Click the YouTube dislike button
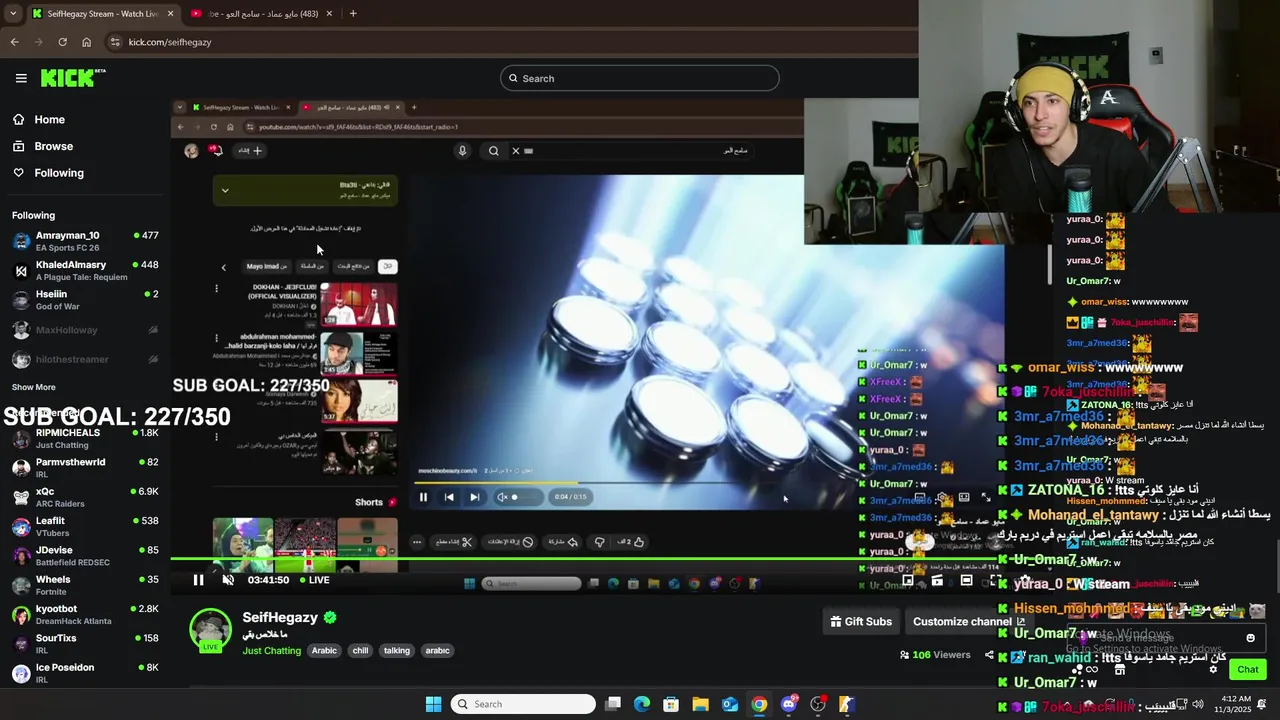 coord(599,542)
